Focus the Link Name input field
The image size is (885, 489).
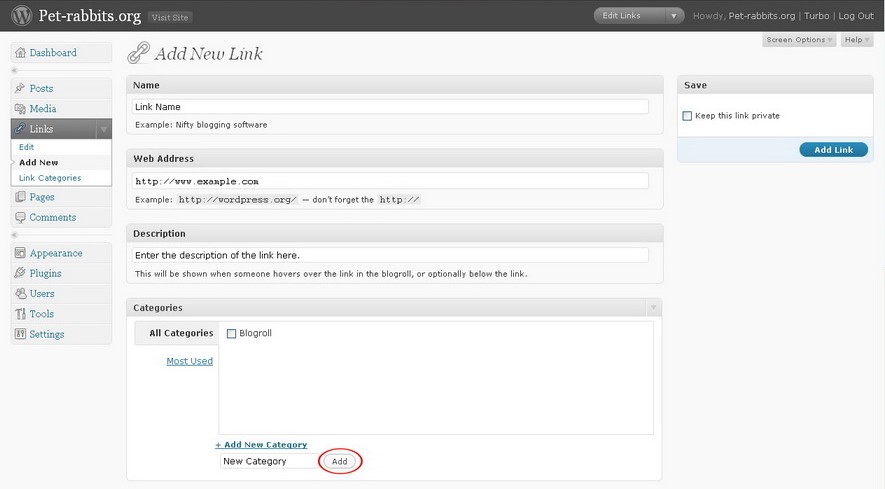[x=390, y=107]
